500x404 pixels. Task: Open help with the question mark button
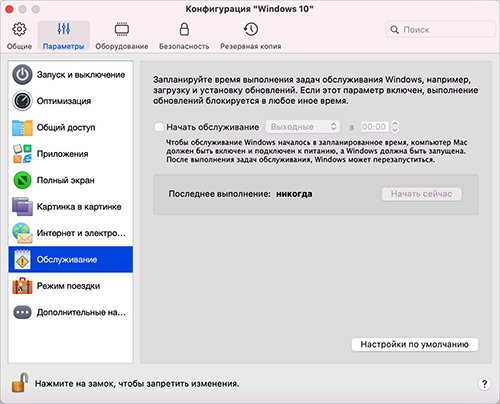484,384
